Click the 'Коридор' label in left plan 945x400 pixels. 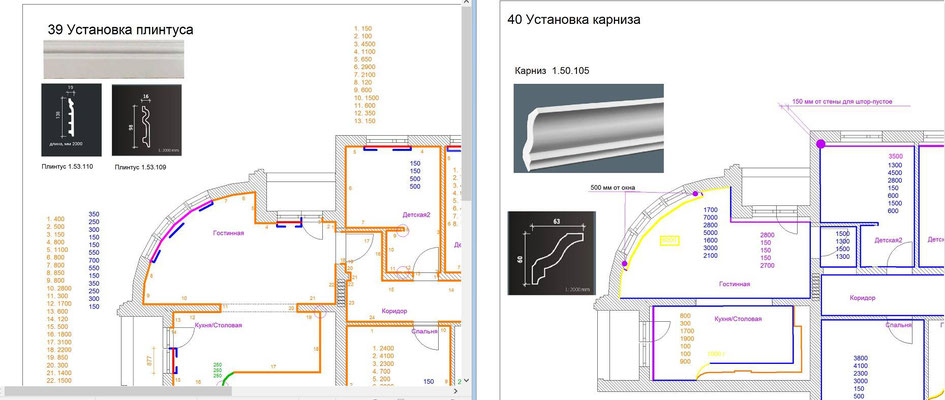click(394, 311)
